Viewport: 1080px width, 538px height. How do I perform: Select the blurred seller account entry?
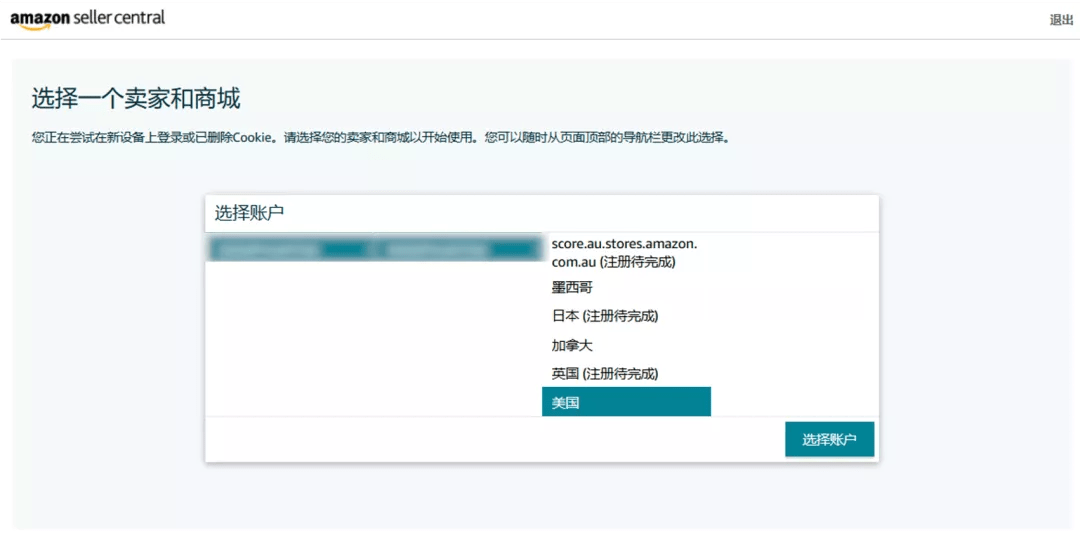pyautogui.click(x=372, y=248)
